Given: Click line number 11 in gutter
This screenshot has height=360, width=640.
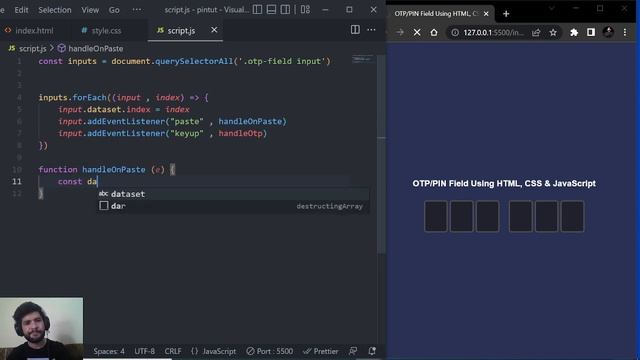Looking at the screenshot, I should click(x=16, y=182).
